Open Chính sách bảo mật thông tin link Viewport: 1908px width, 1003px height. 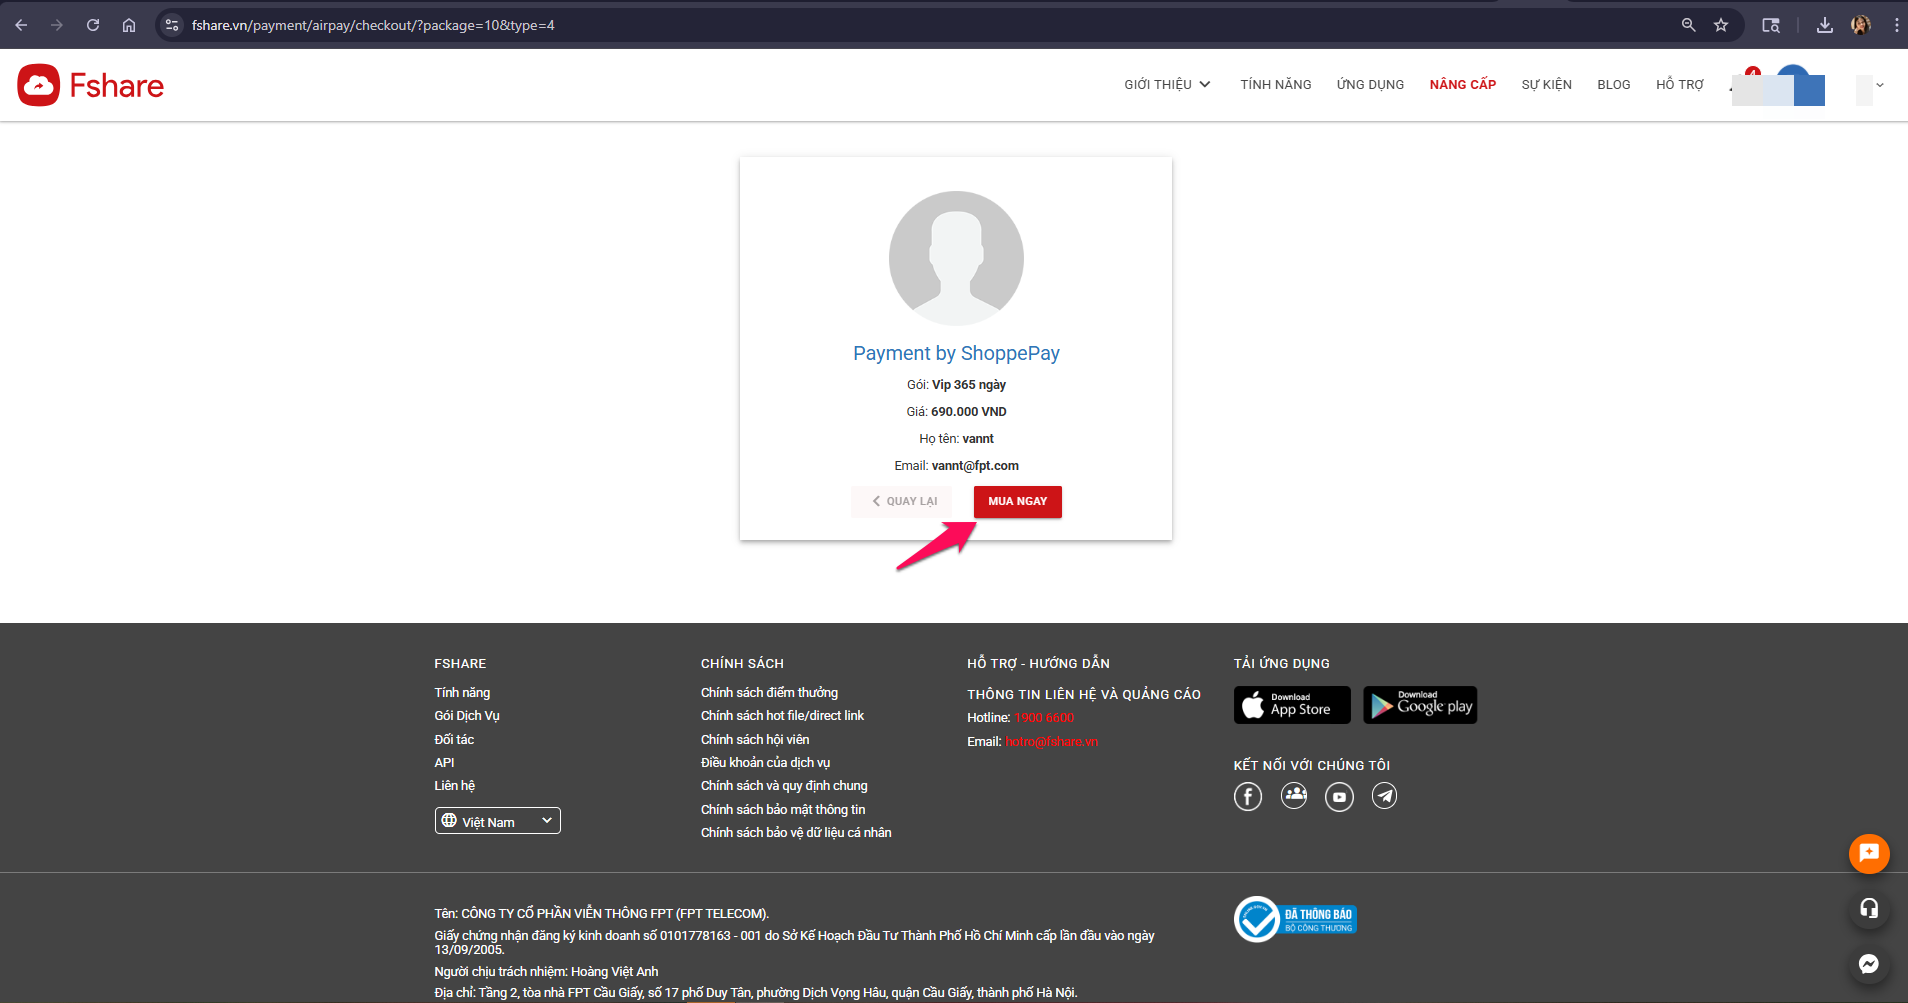783,810
